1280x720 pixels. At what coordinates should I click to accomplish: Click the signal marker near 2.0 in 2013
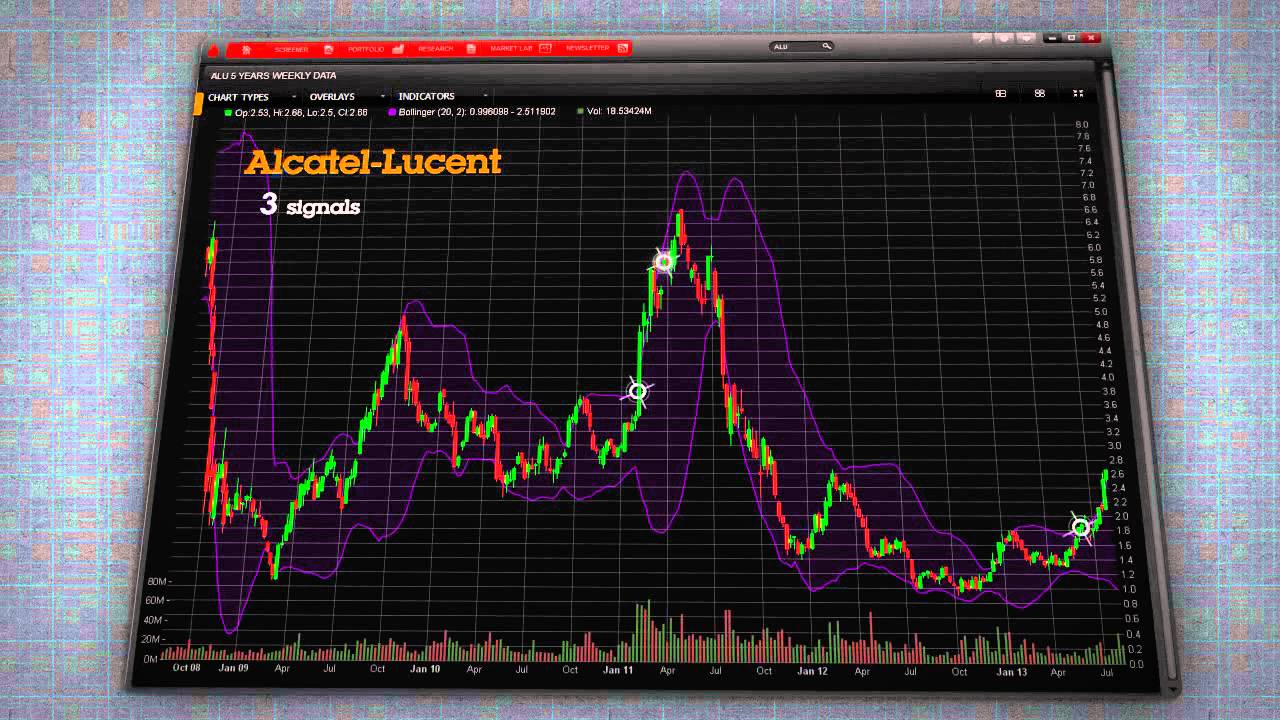pyautogui.click(x=1080, y=526)
